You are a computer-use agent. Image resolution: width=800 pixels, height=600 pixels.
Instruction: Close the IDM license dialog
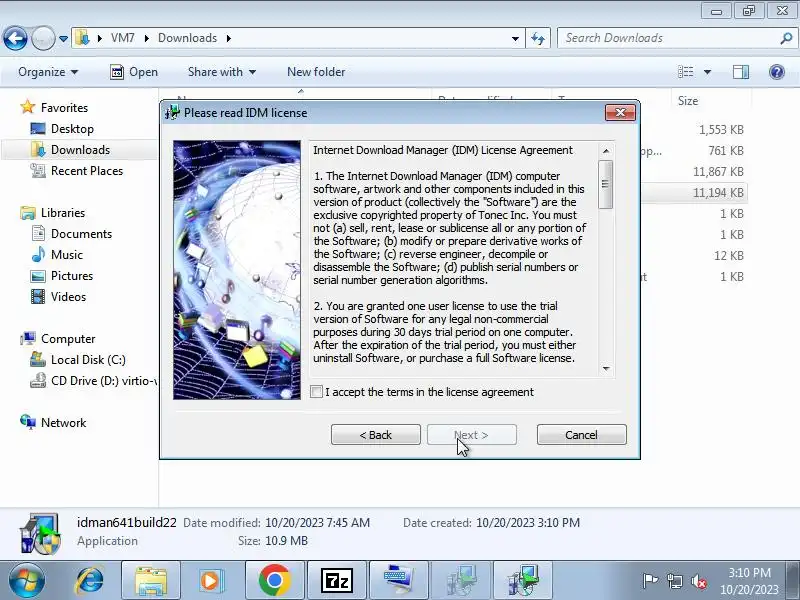point(620,113)
